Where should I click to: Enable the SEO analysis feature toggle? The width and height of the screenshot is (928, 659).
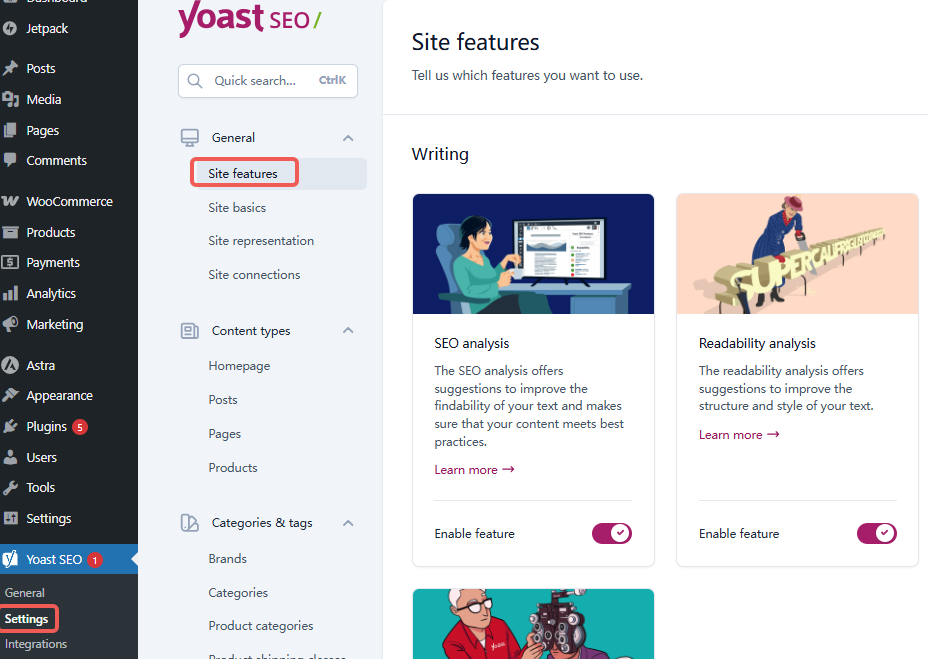[x=611, y=533]
